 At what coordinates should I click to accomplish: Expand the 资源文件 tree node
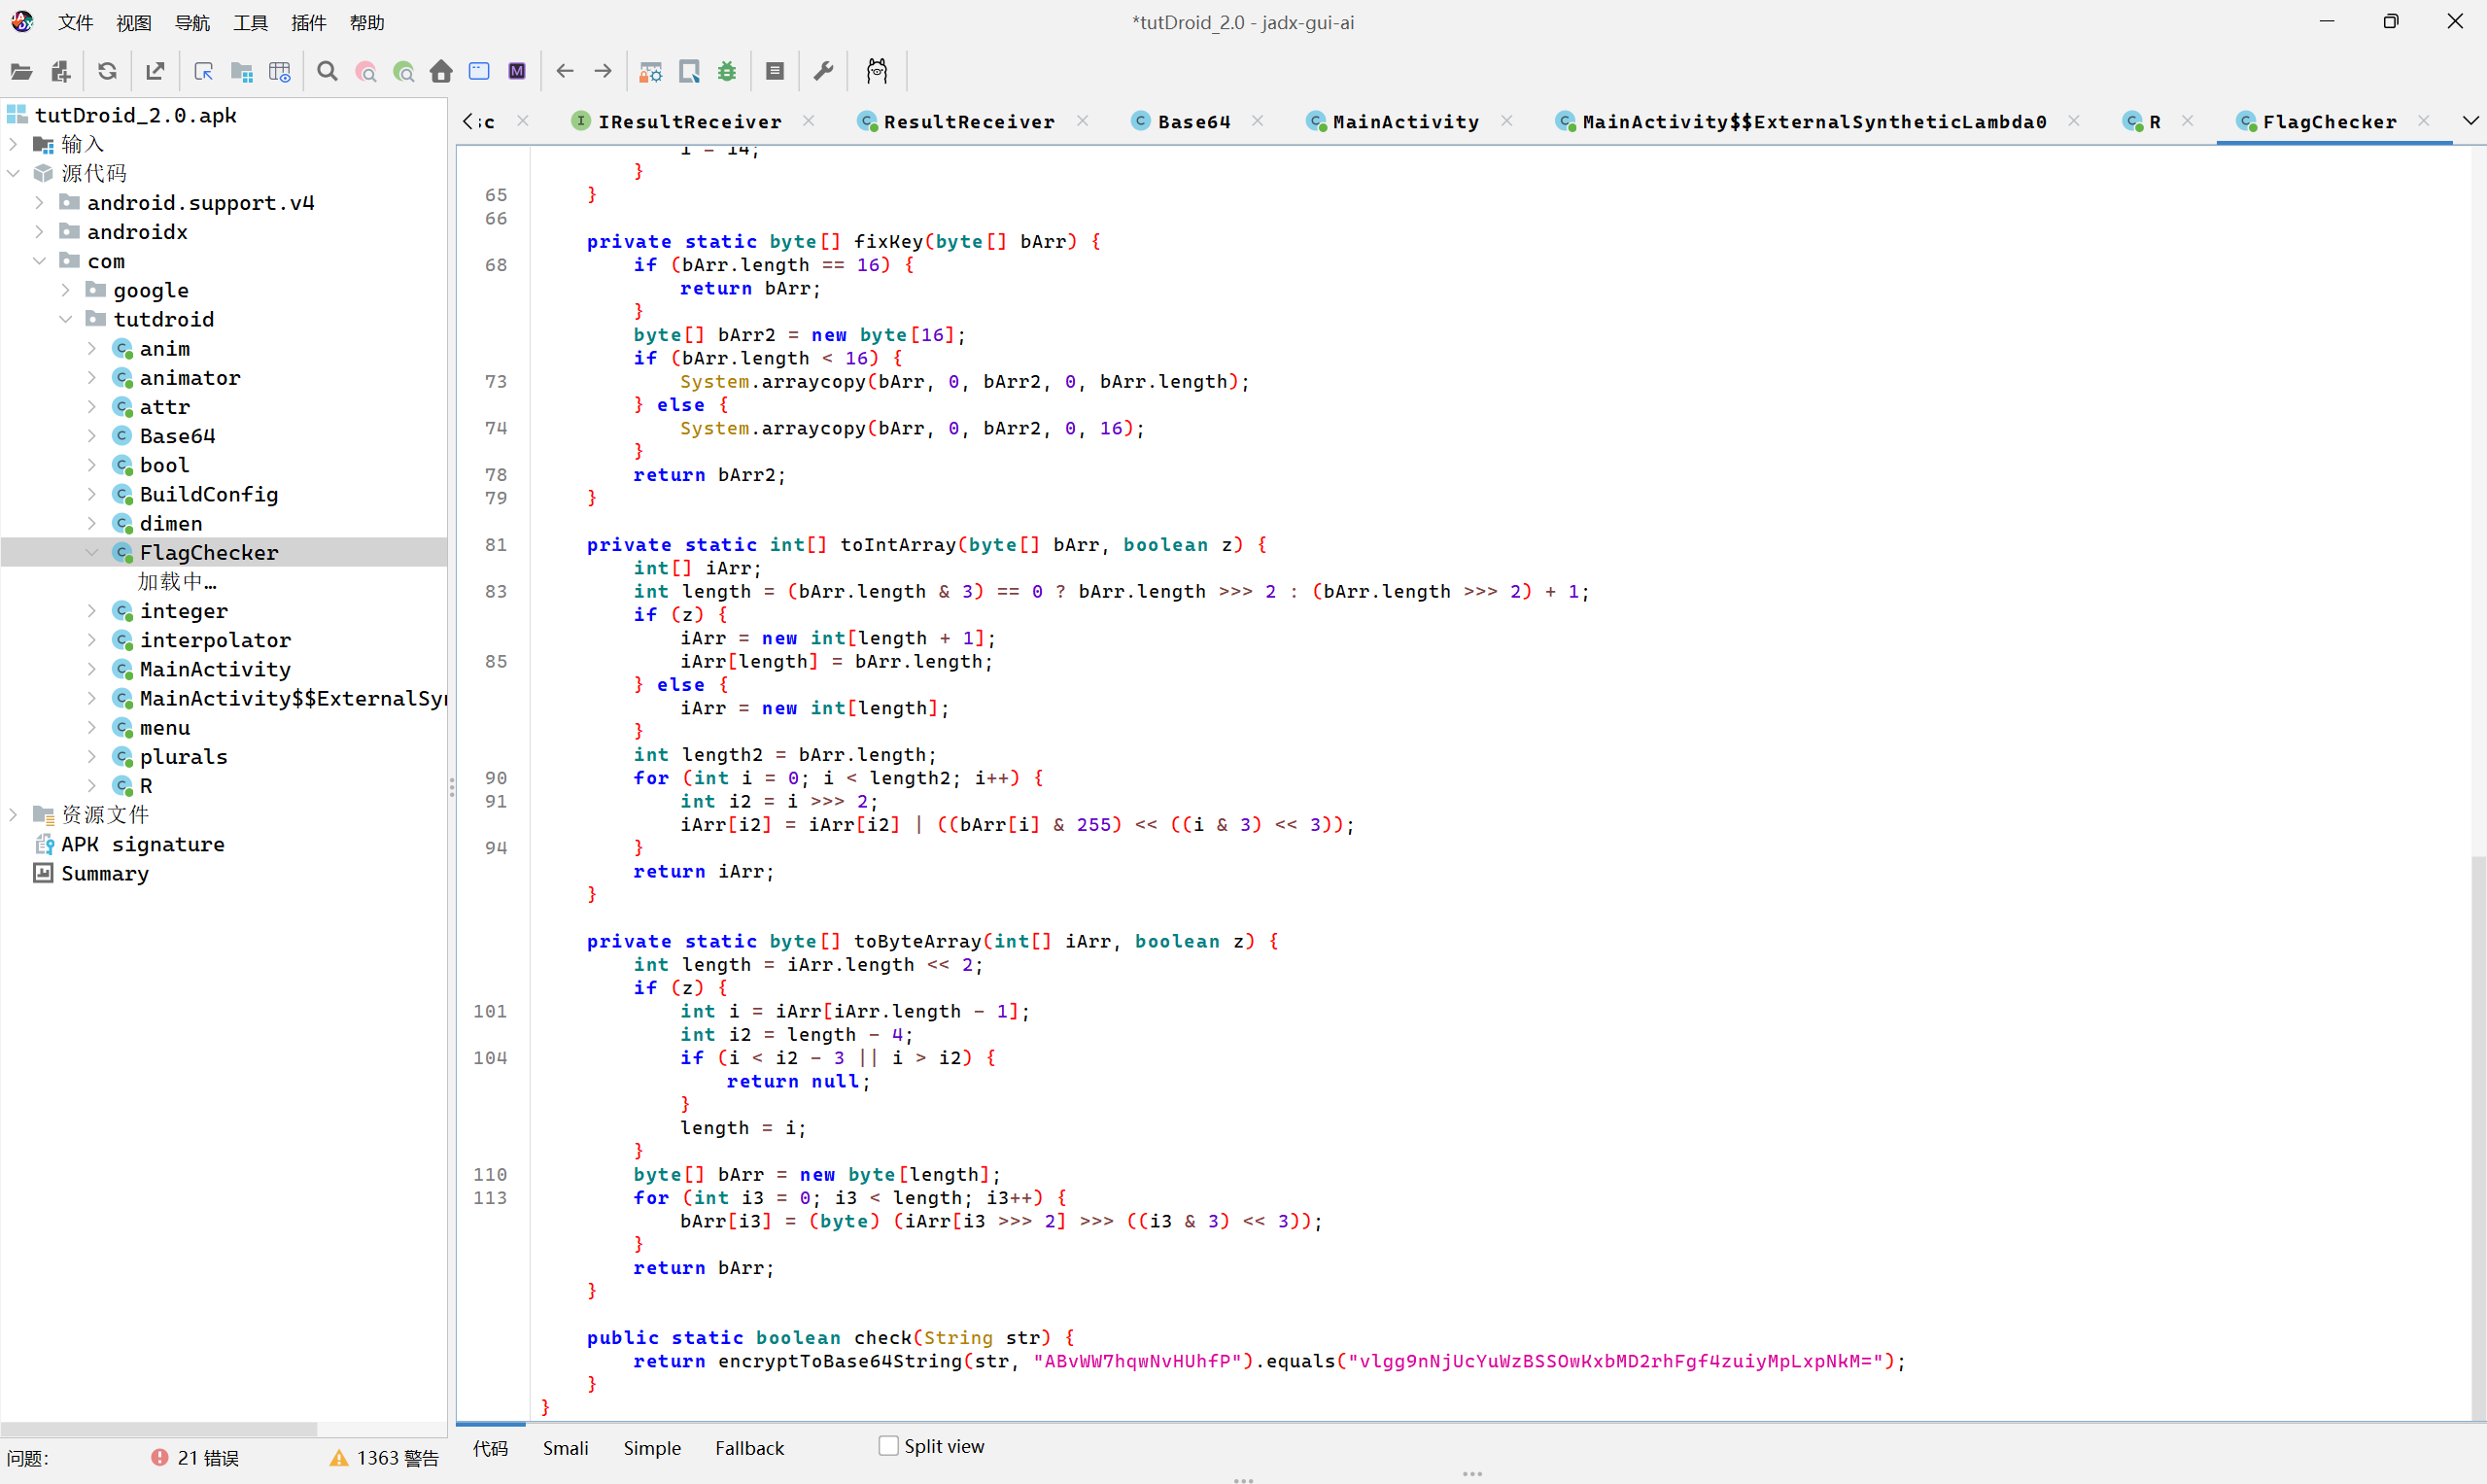coord(13,814)
